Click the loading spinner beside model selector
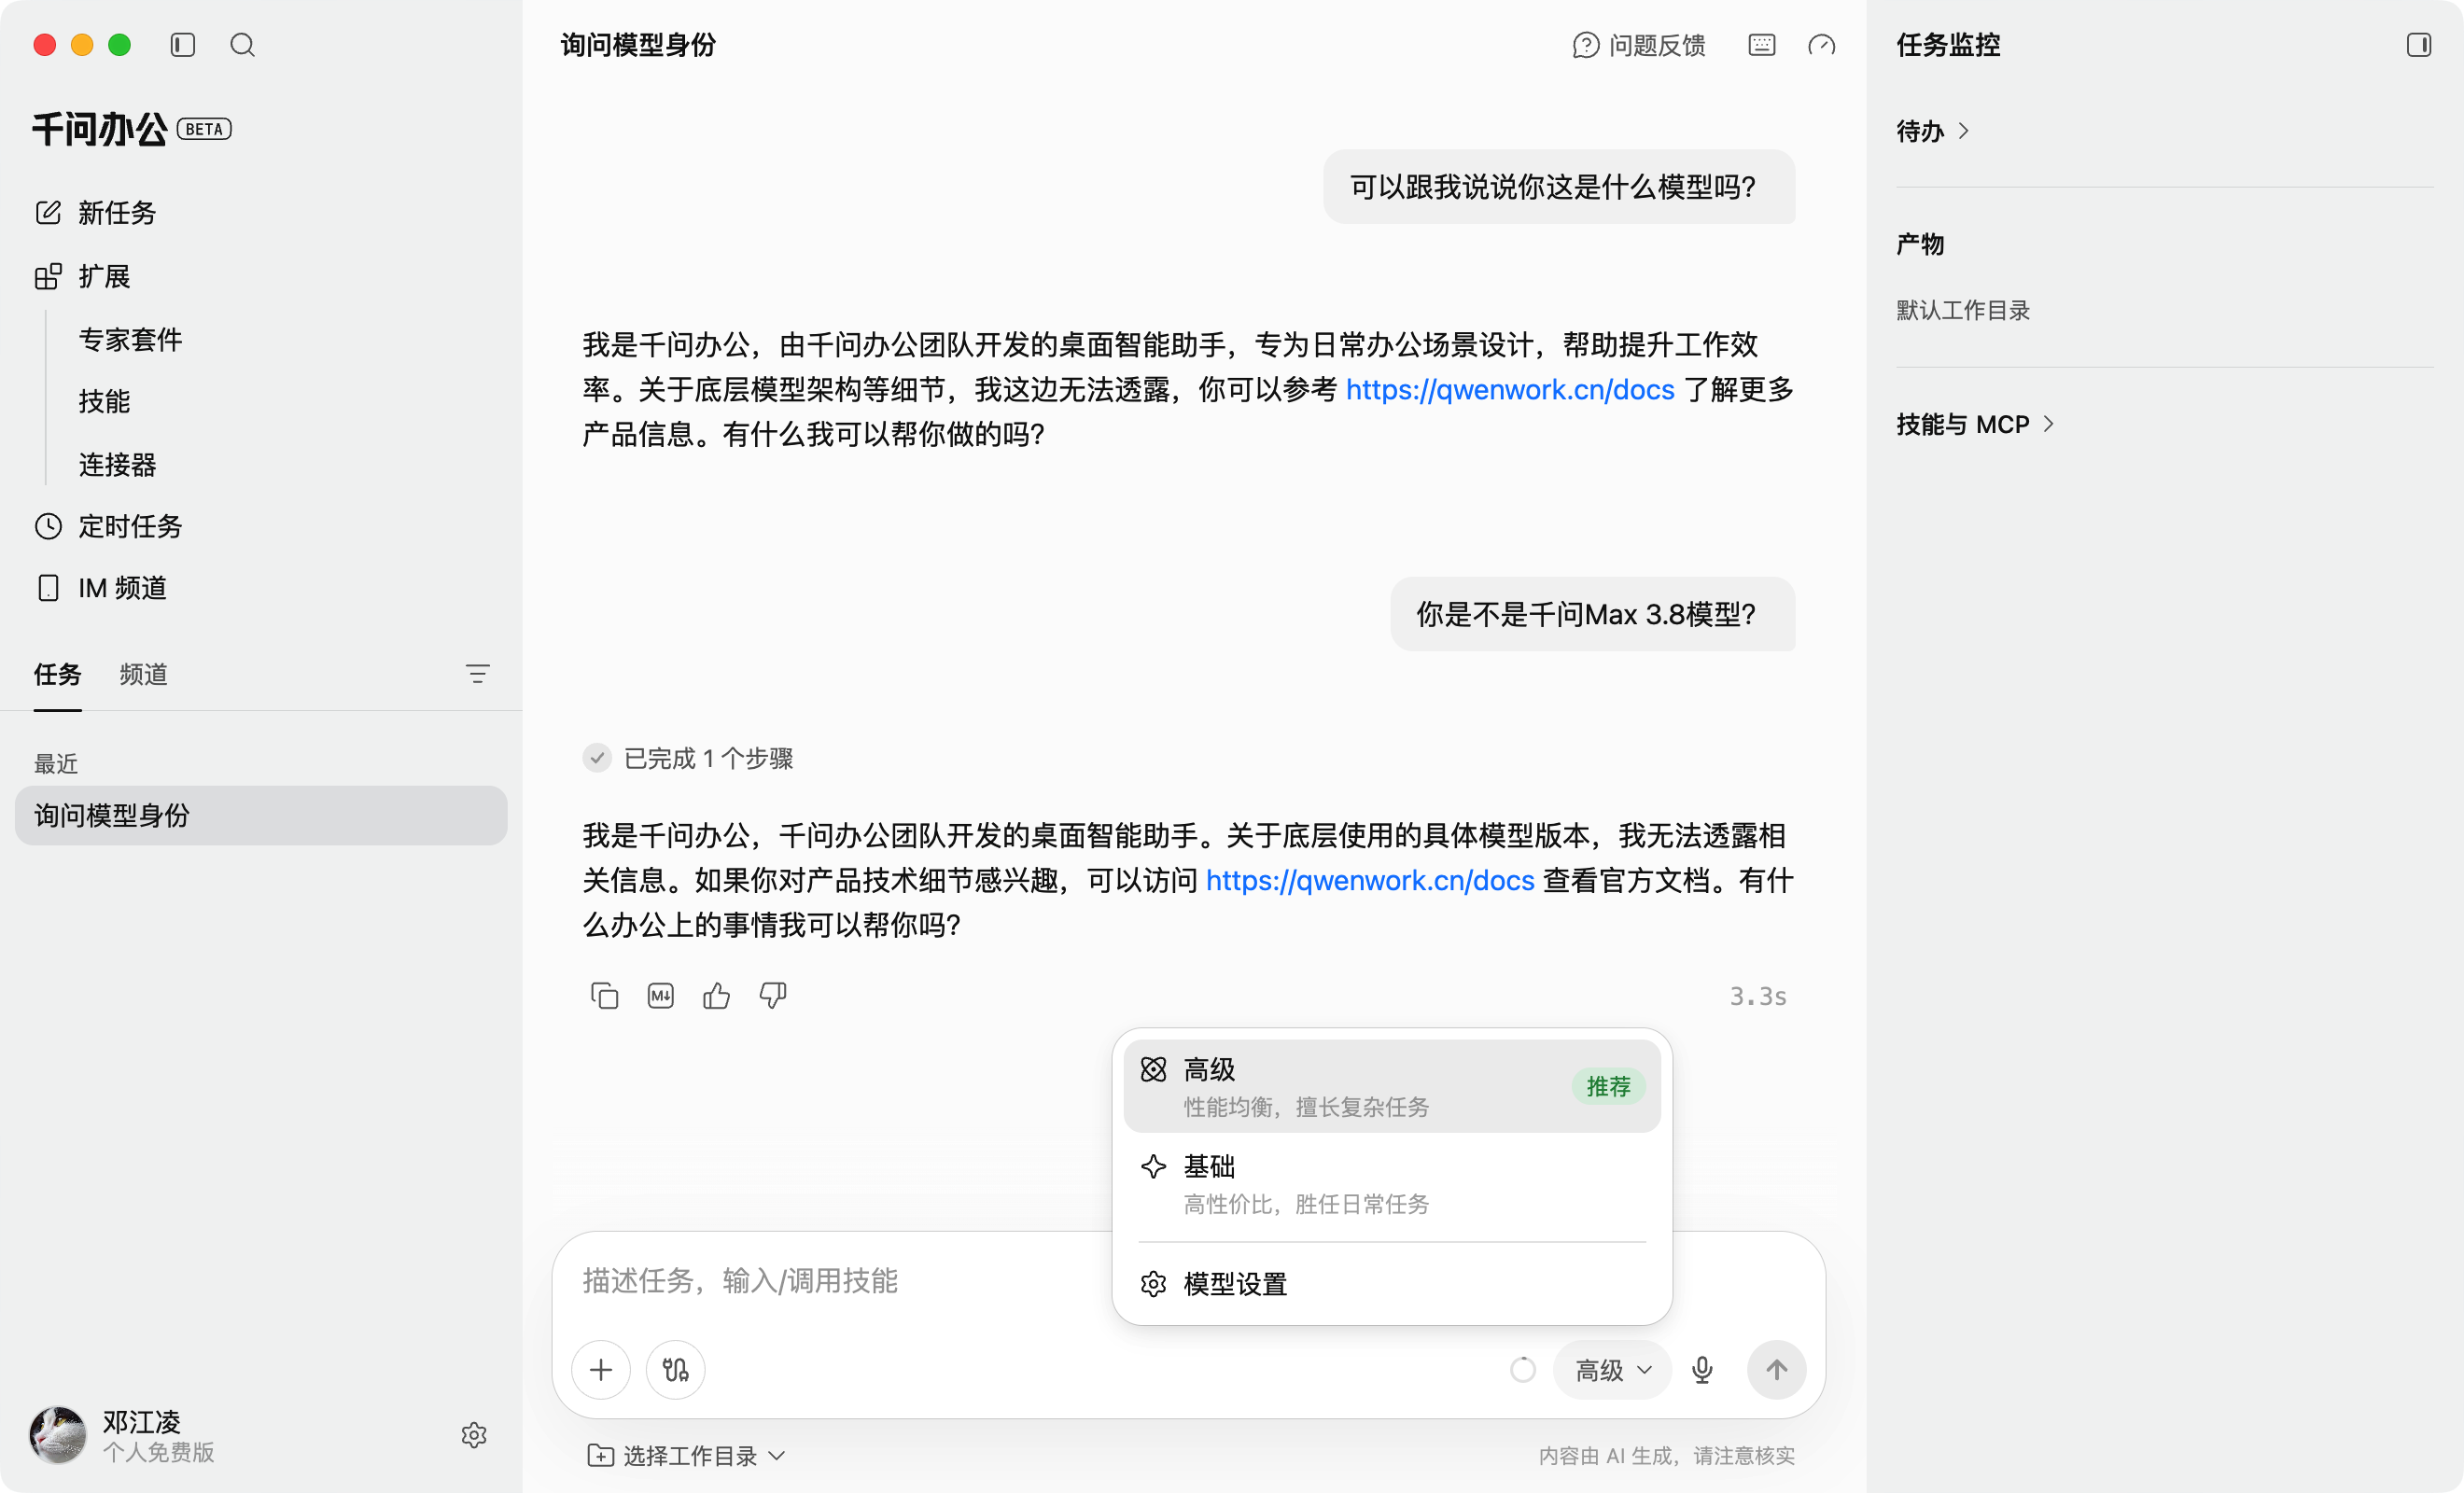Image resolution: width=2464 pixels, height=1493 pixels. pos(1522,1369)
